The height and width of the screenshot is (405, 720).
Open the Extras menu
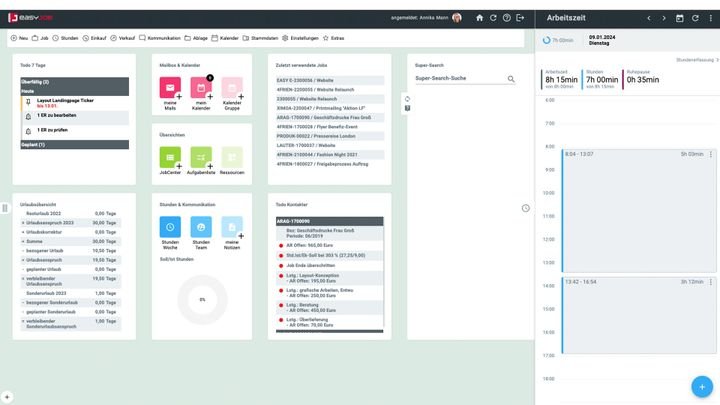[333, 38]
